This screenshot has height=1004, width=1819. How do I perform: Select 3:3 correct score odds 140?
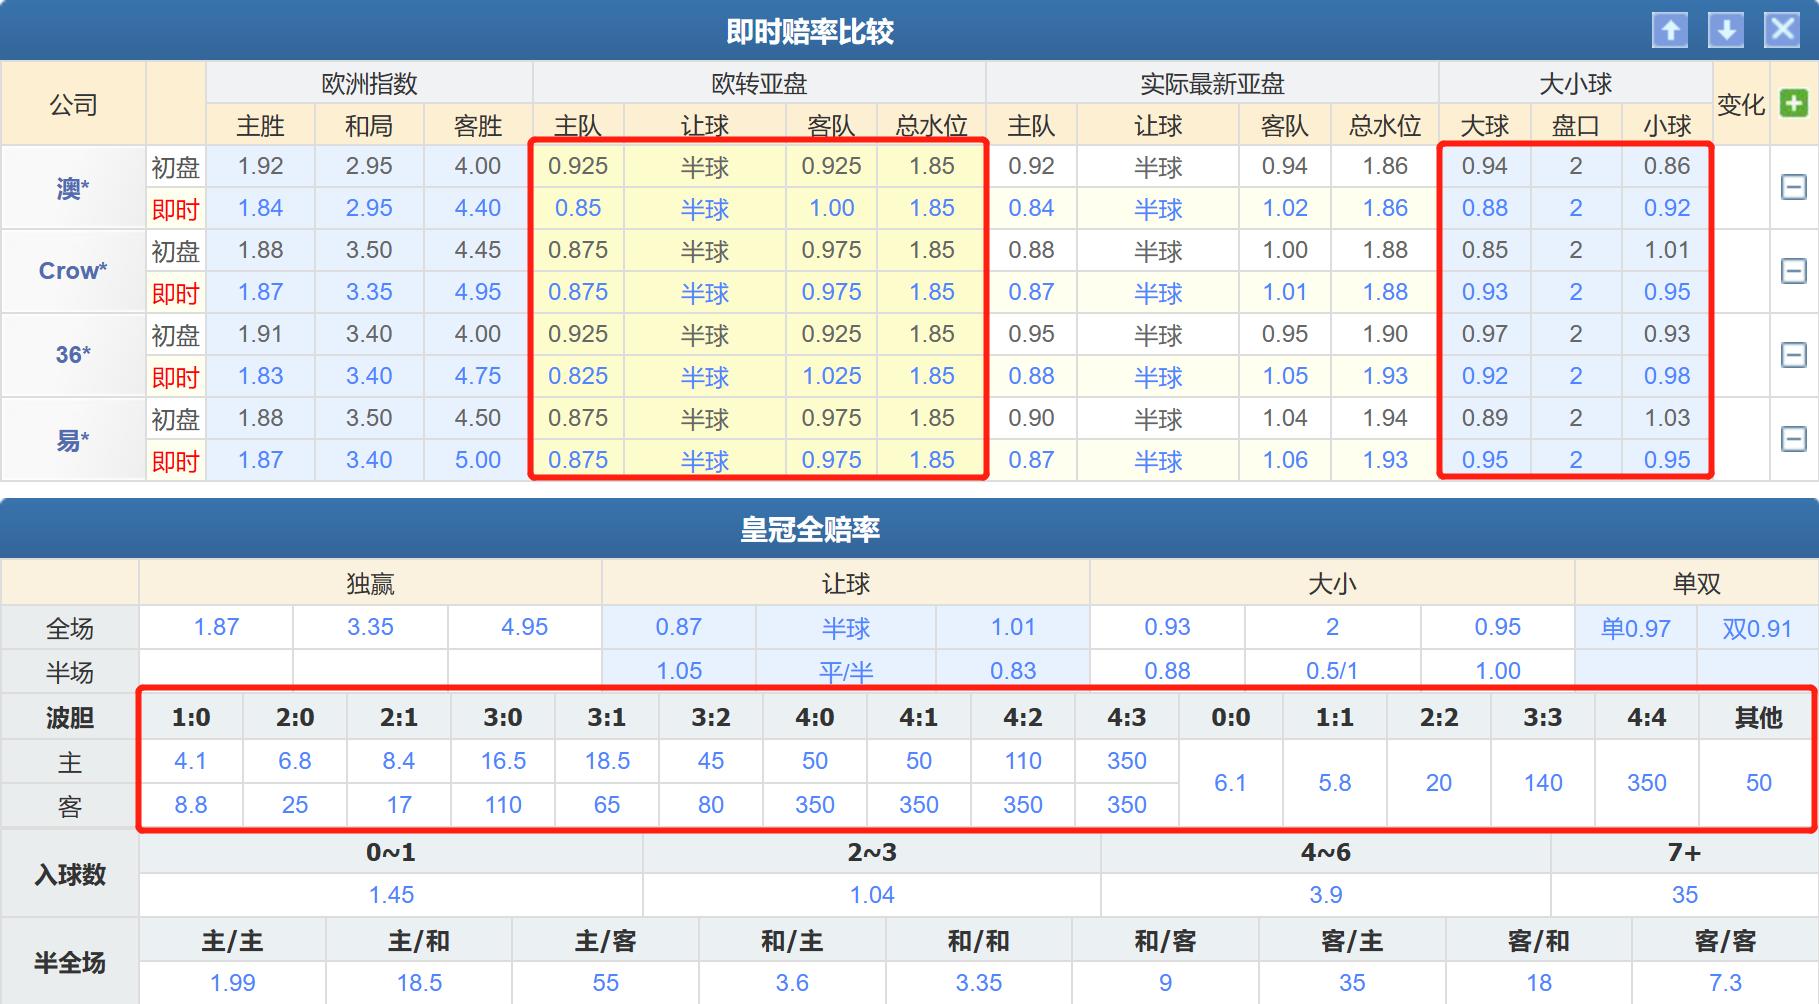[x=1543, y=783]
